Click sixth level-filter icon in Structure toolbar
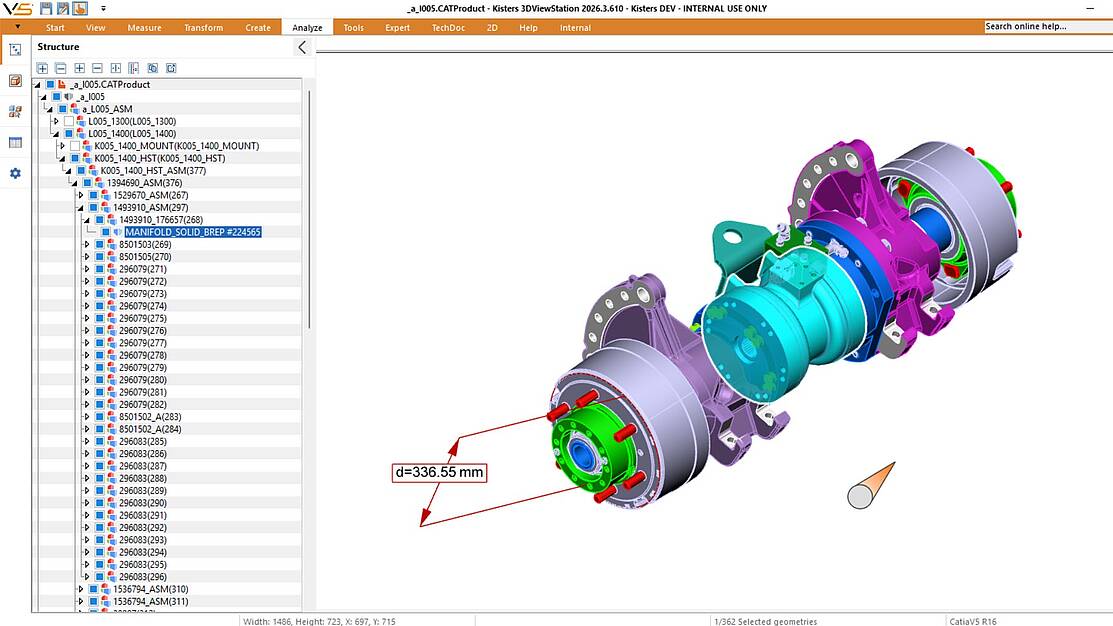Viewport: 1113px width, 626px height. (x=133, y=68)
